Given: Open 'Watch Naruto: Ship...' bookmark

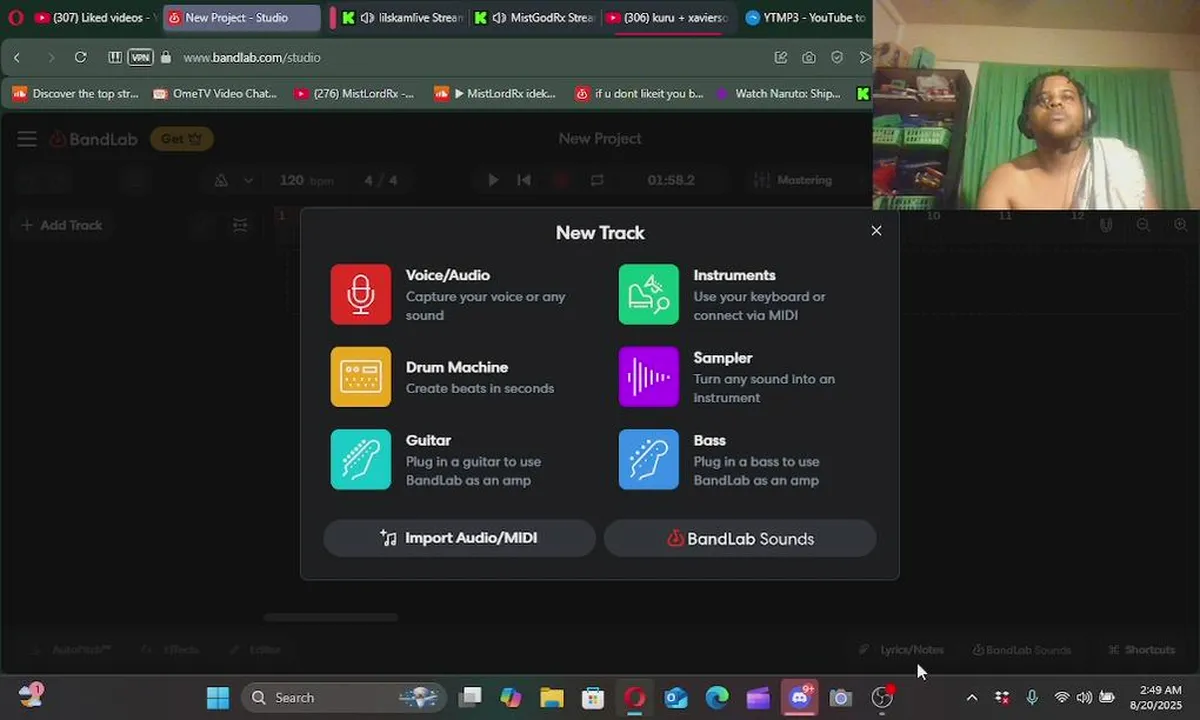Looking at the screenshot, I should coord(780,93).
